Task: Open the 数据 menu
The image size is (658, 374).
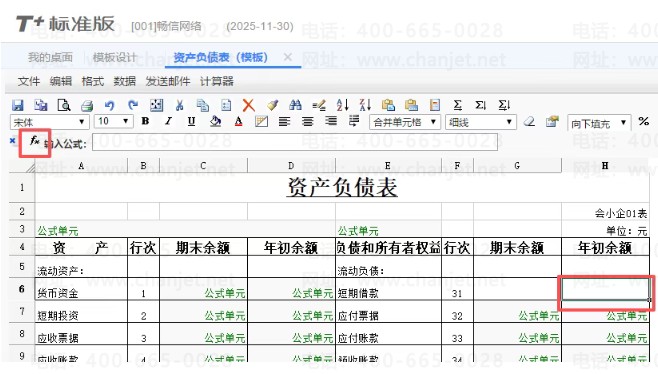Action: point(125,81)
